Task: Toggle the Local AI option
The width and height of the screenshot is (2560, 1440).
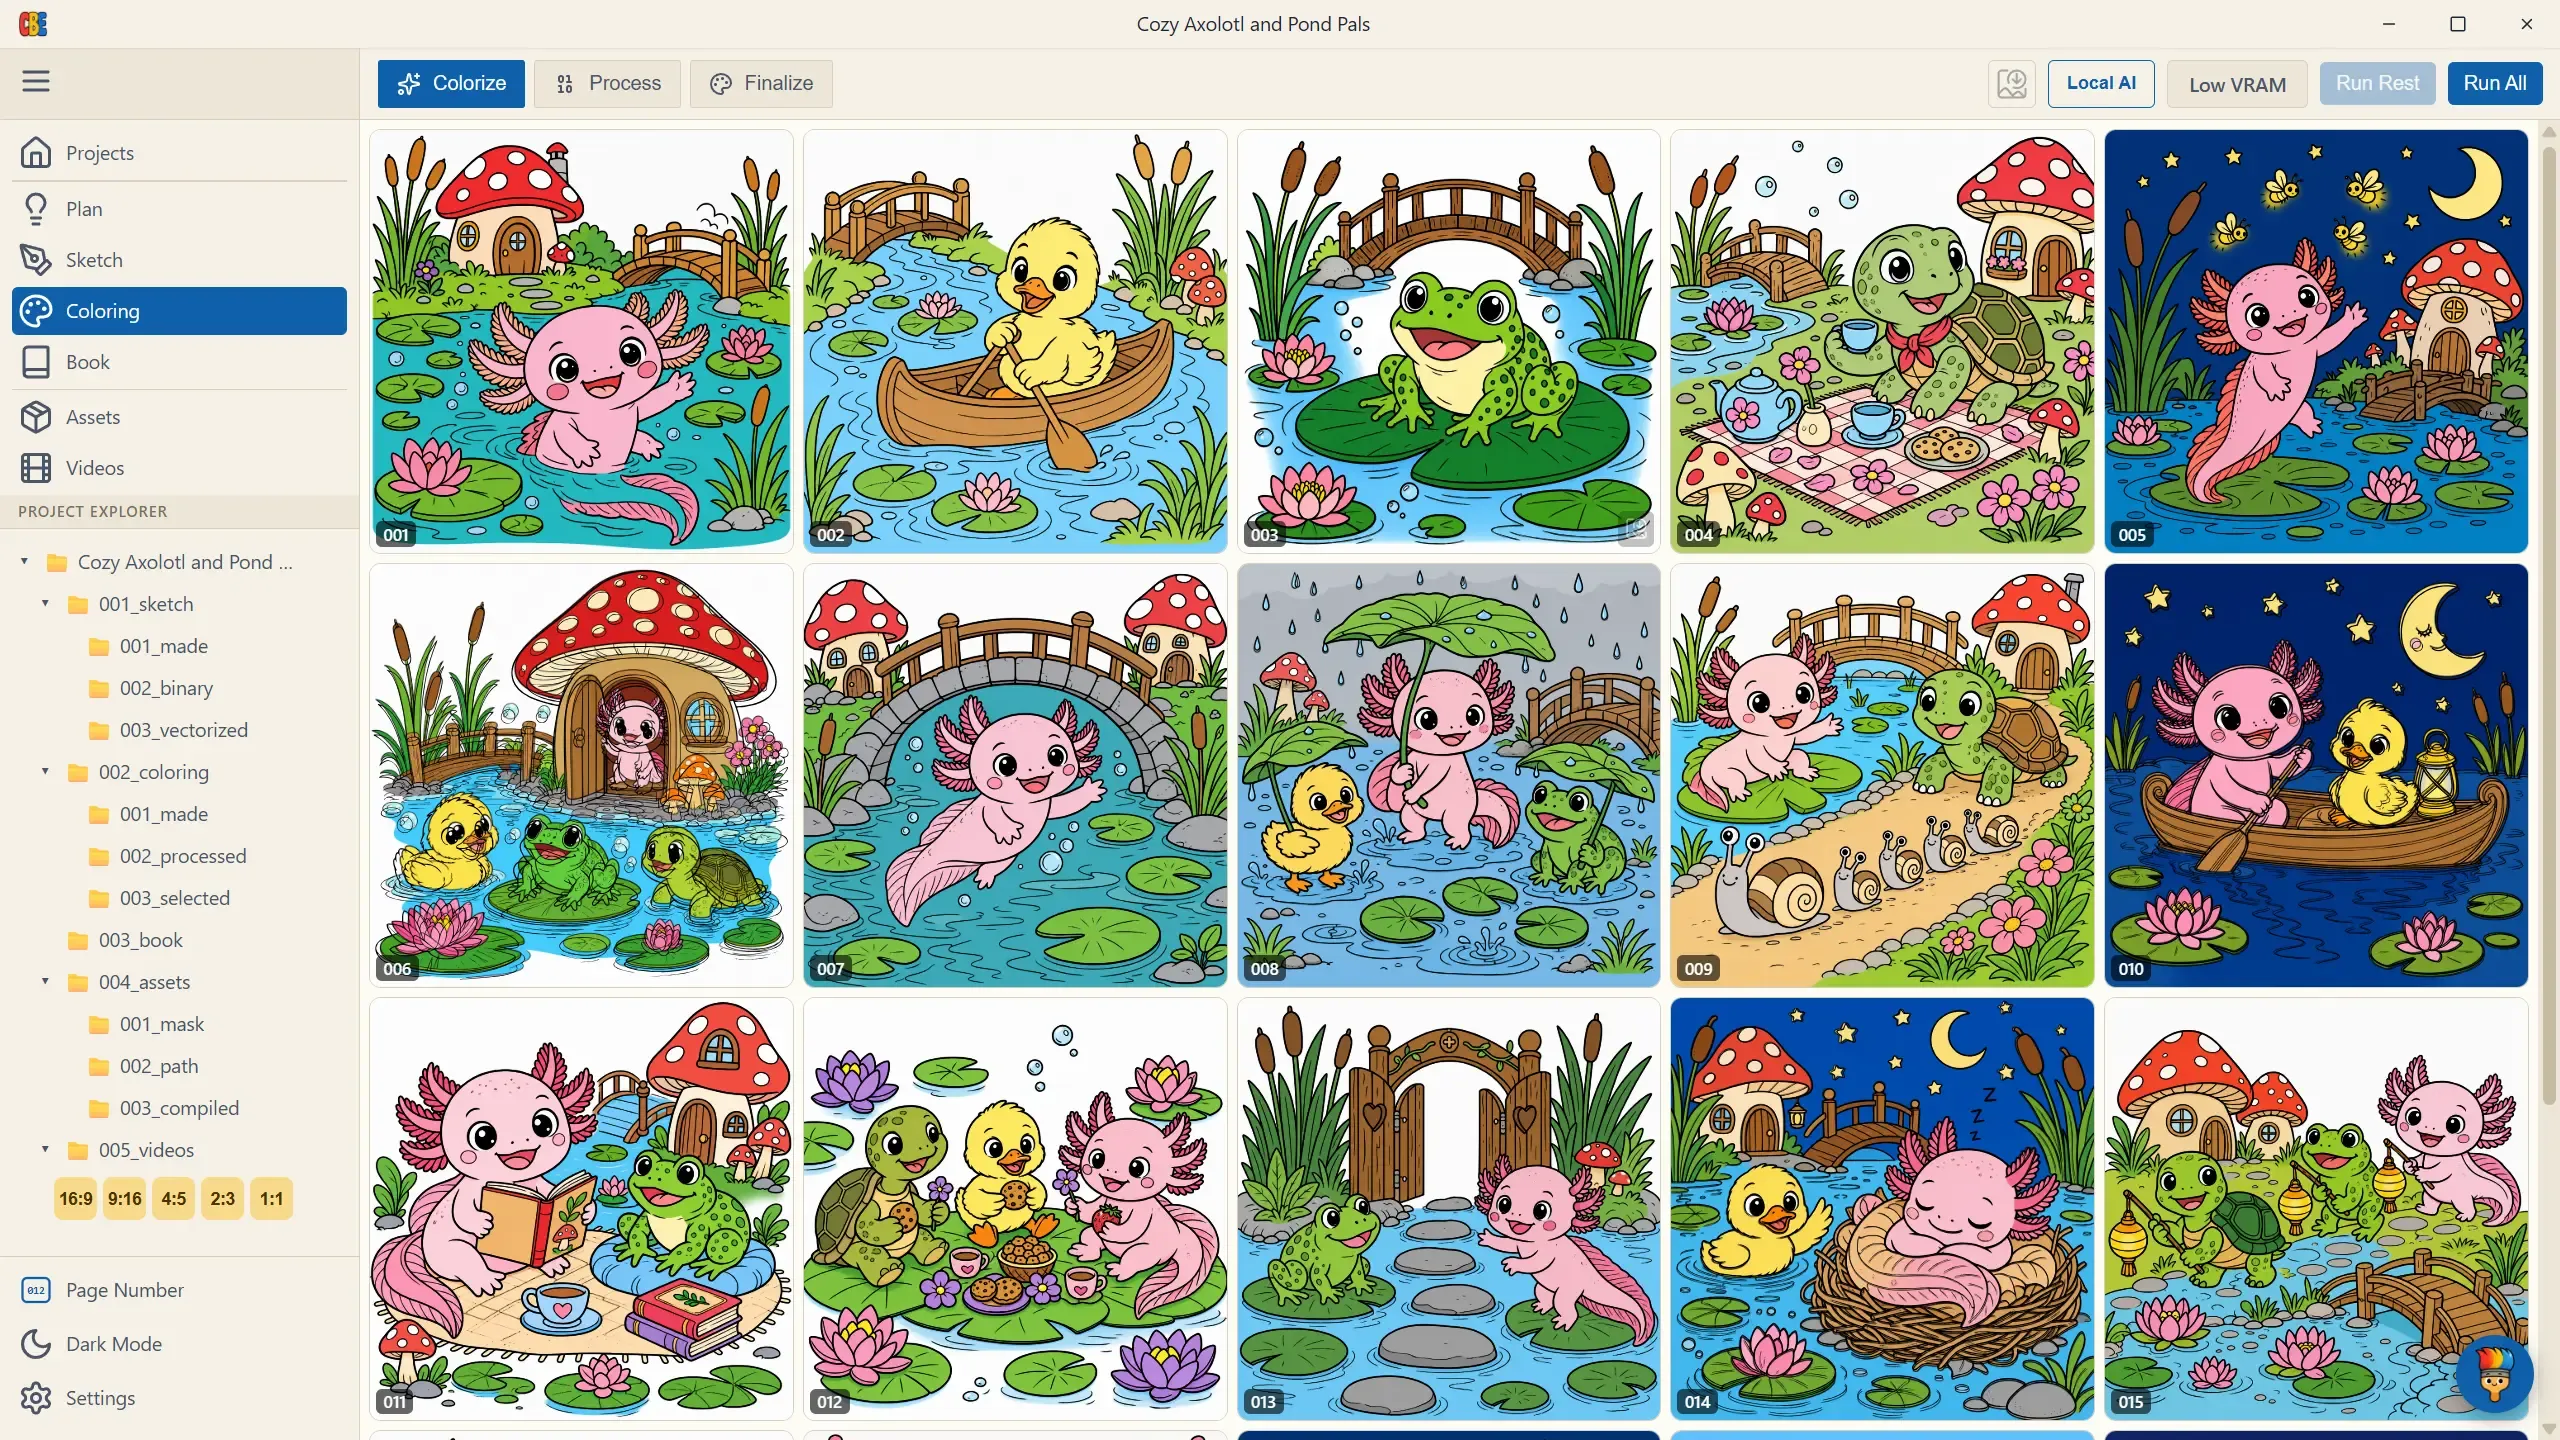Action: click(2101, 83)
